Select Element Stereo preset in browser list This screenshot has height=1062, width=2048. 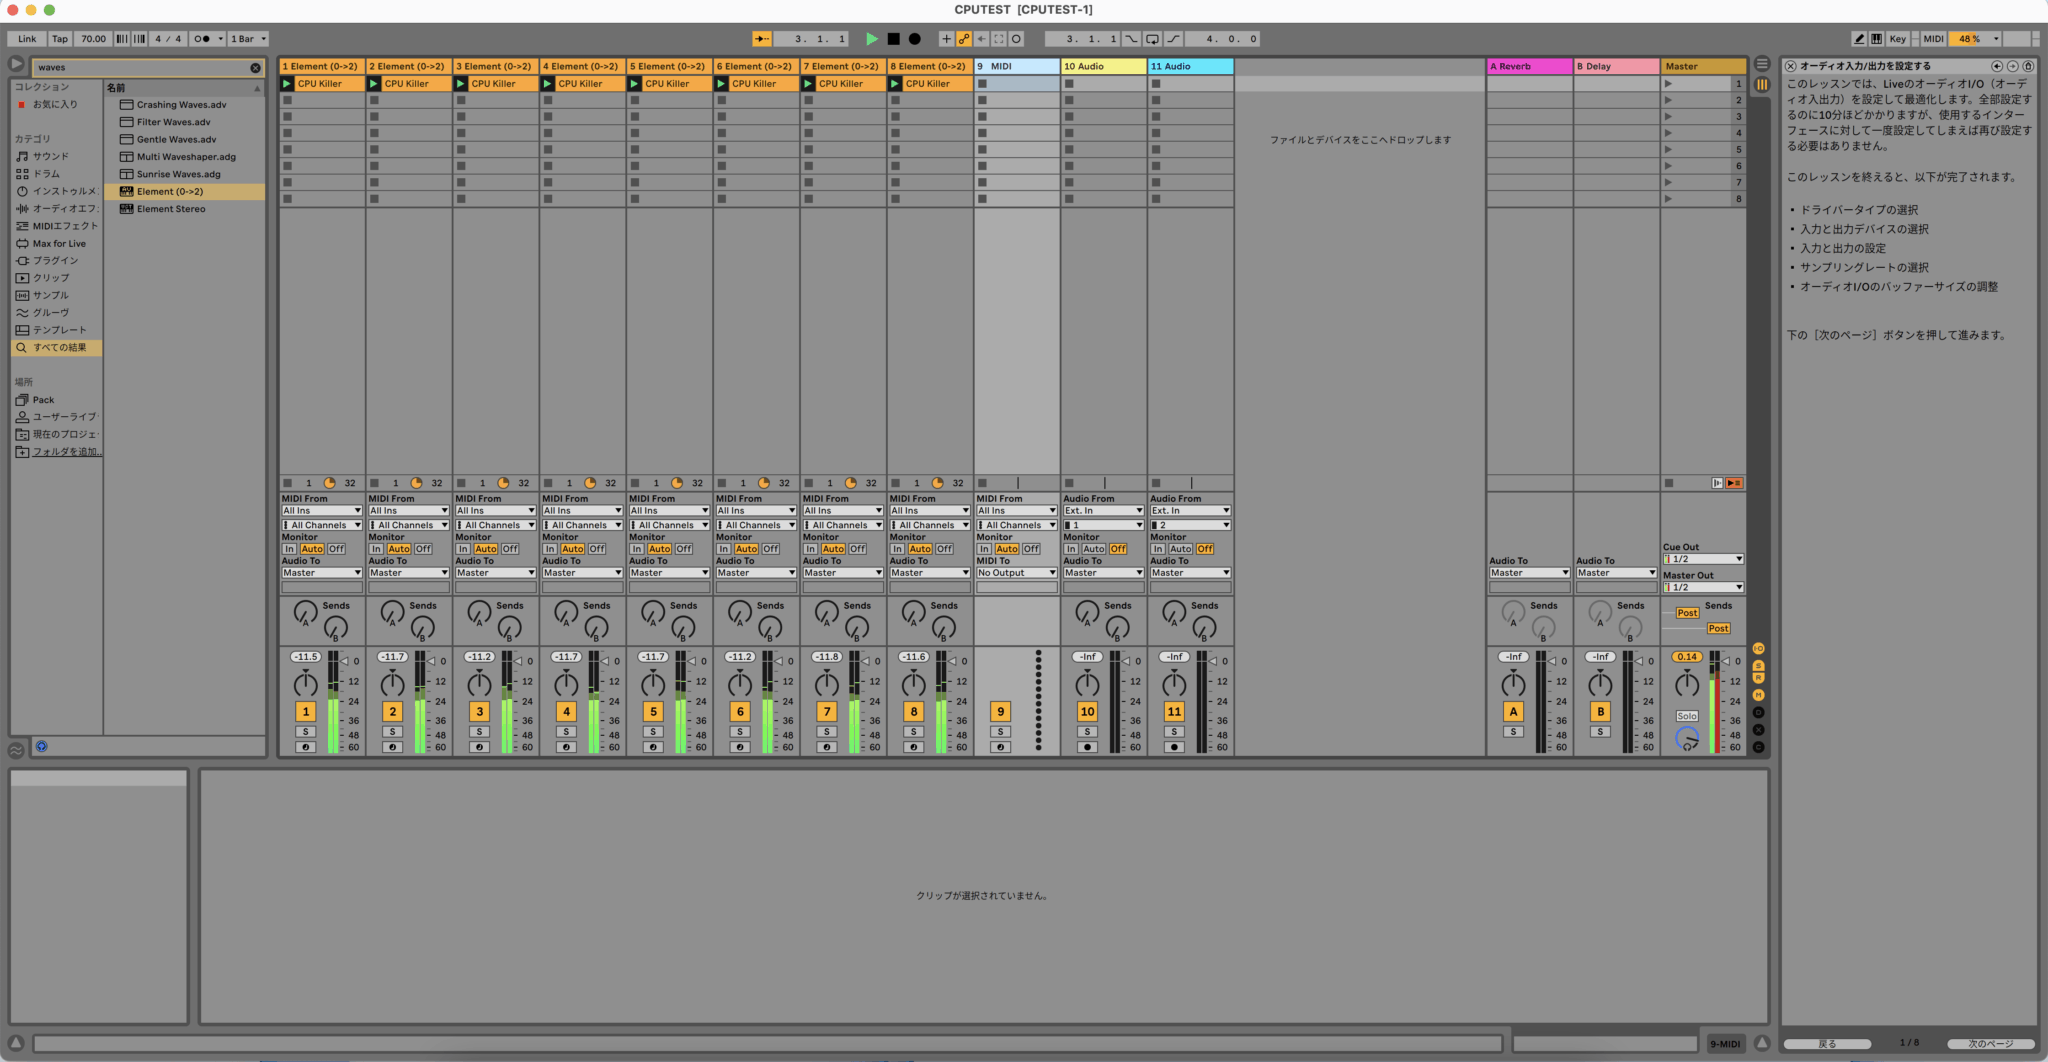[x=171, y=209]
